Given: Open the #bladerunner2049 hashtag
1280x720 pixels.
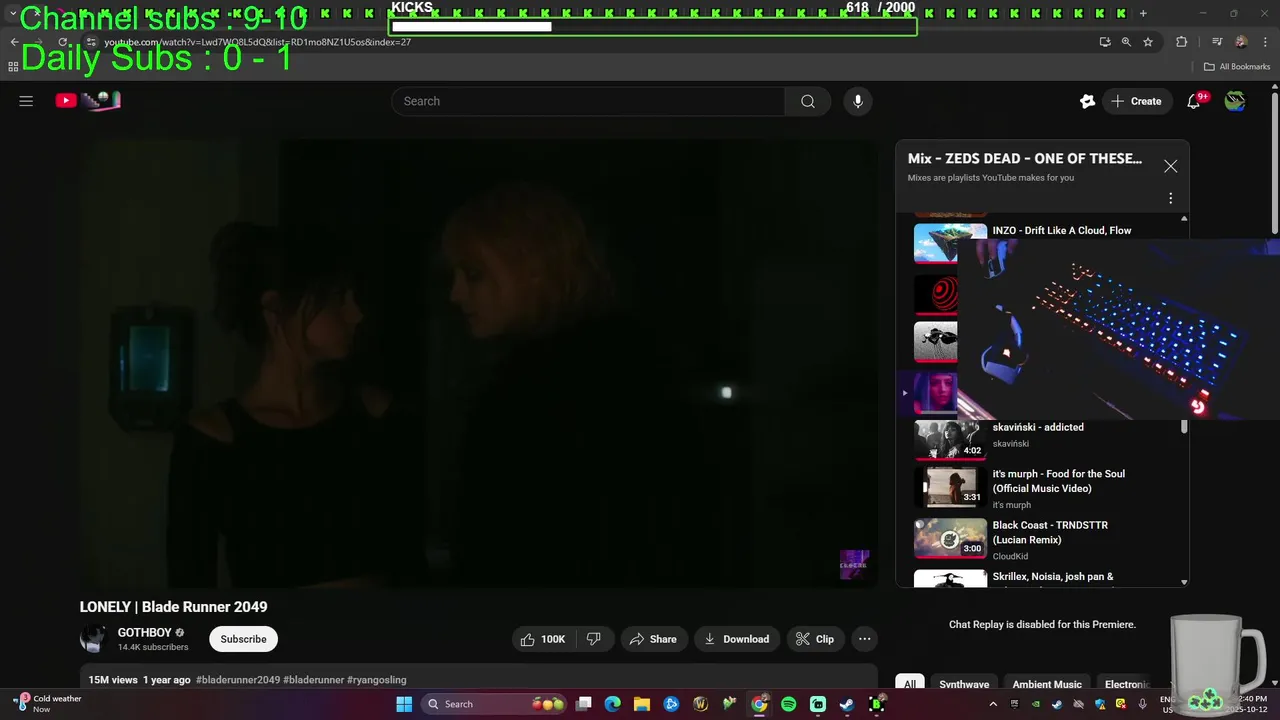Looking at the screenshot, I should pos(238,680).
